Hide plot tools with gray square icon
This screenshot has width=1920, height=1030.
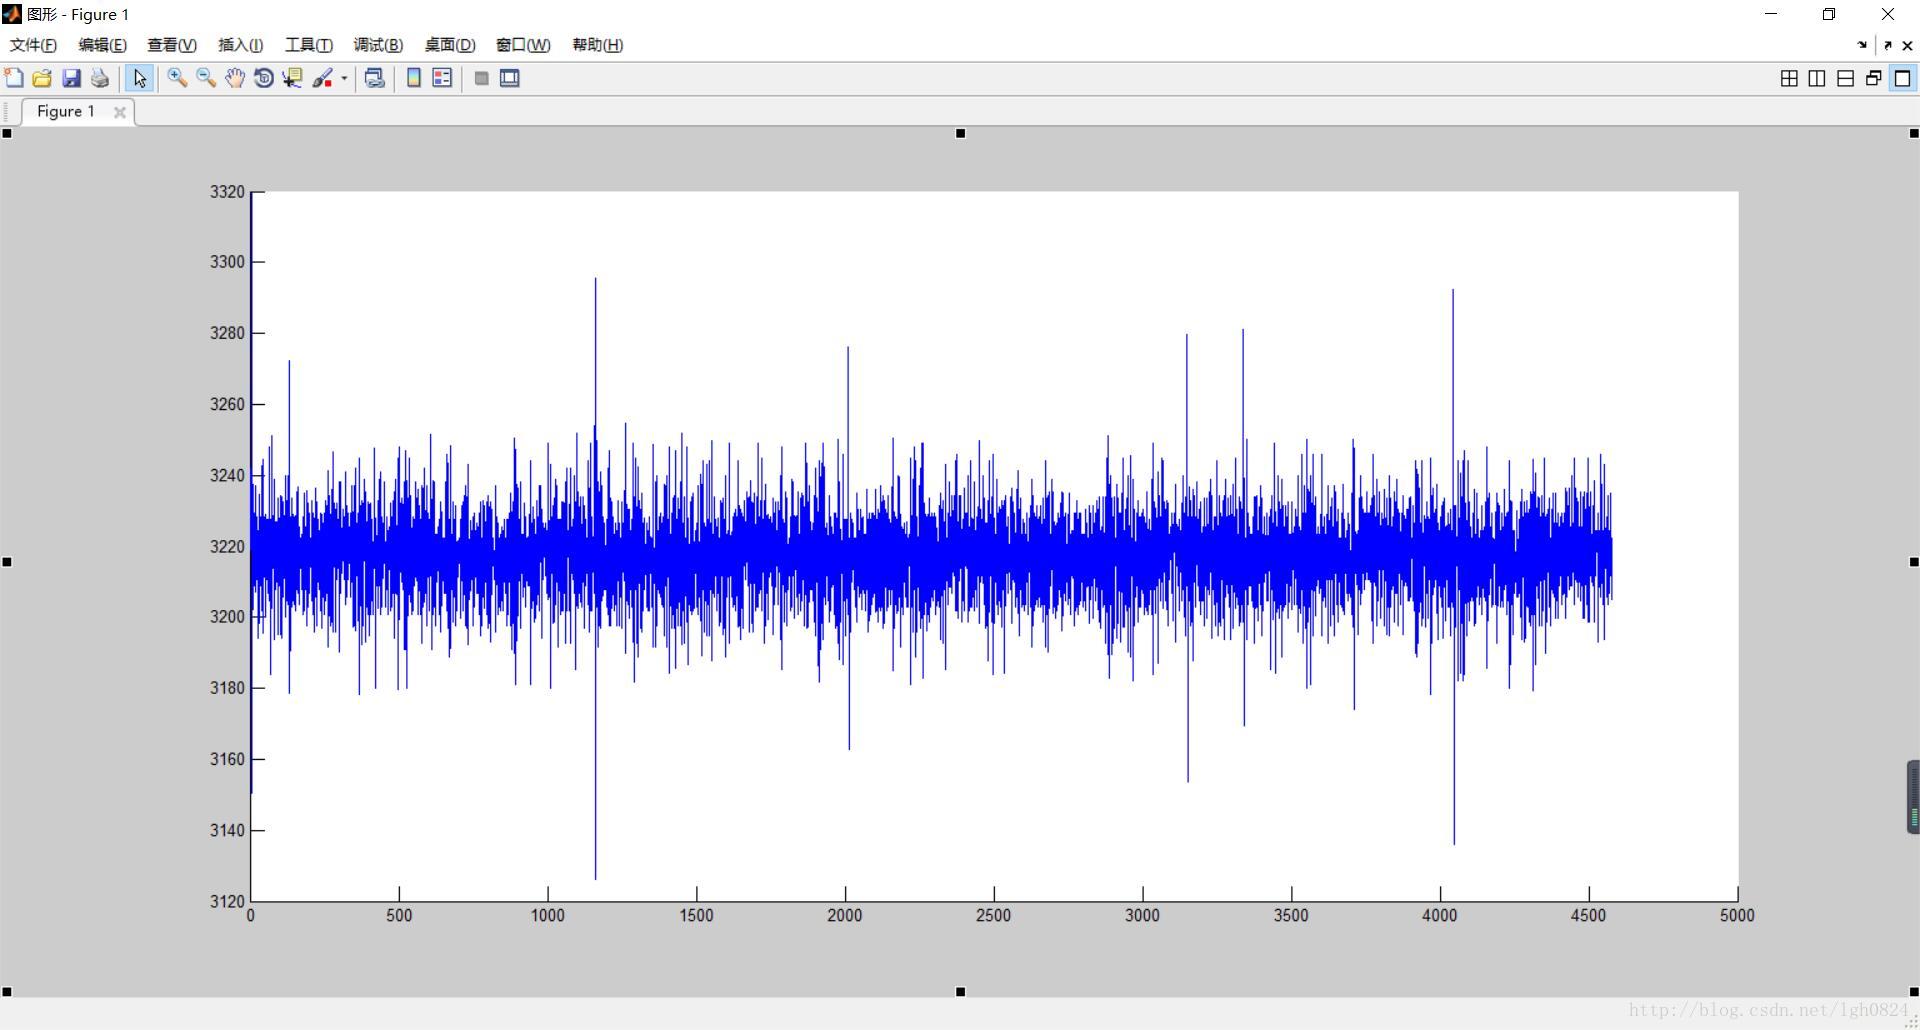(x=481, y=78)
